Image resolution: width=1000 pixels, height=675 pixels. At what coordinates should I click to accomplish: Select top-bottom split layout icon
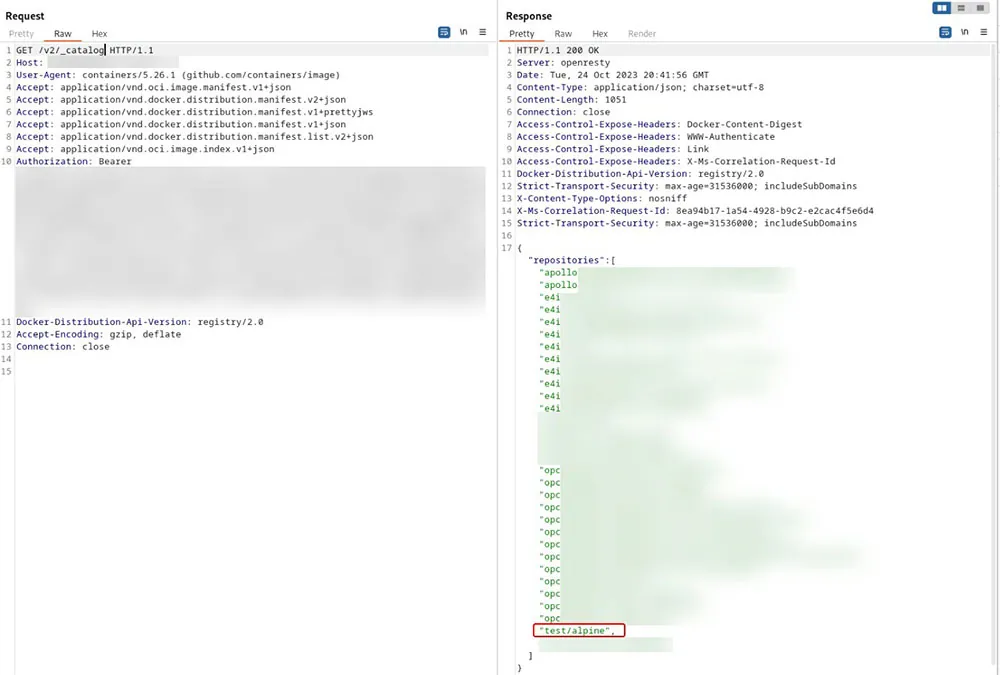pyautogui.click(x=961, y=8)
